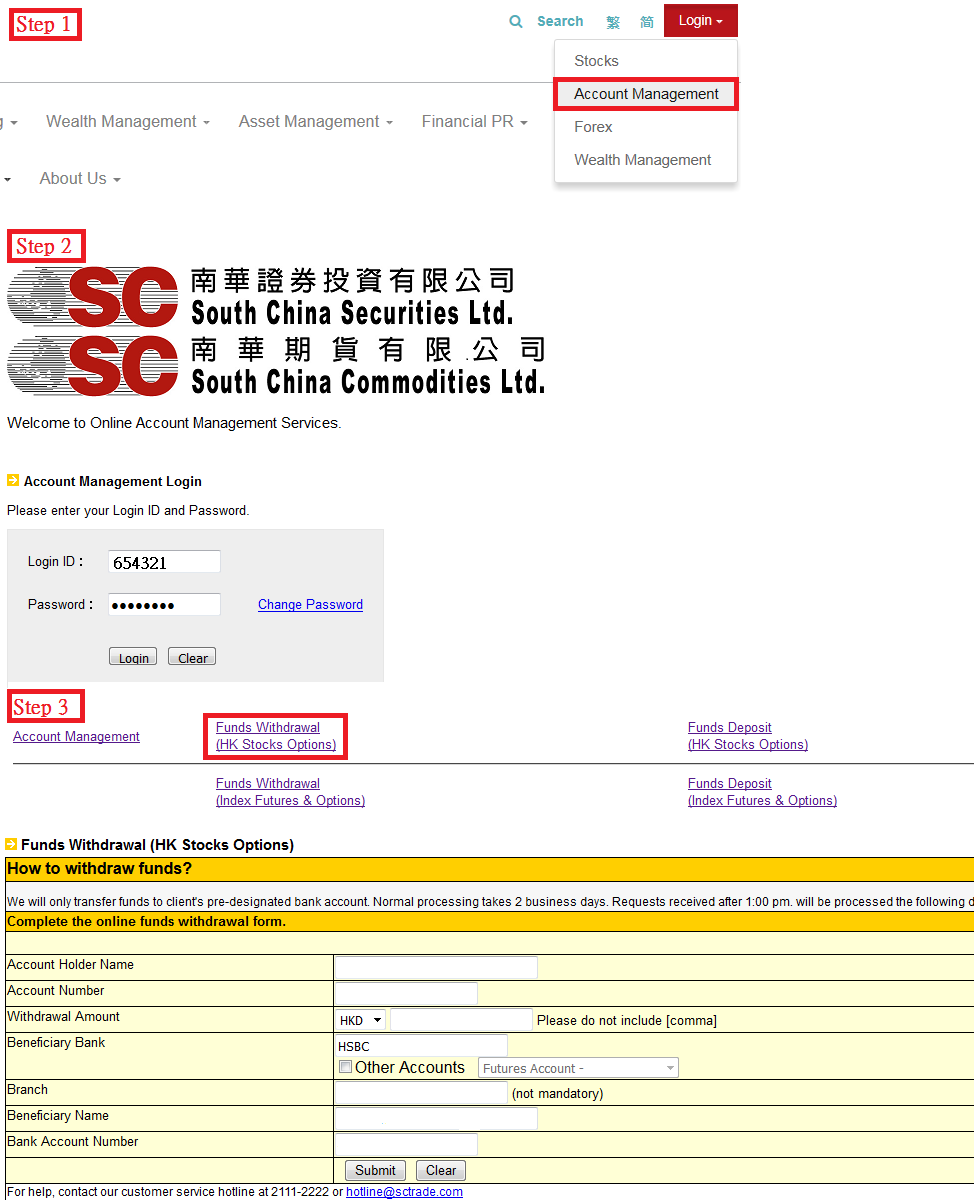Clear the funds withdrawal form
Screen dimensions: 974x1200
pos(441,1170)
